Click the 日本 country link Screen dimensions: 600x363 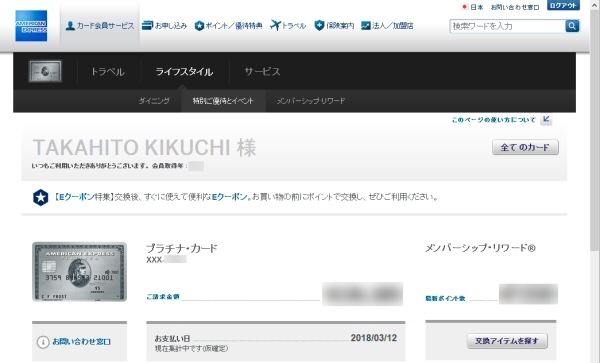473,7
